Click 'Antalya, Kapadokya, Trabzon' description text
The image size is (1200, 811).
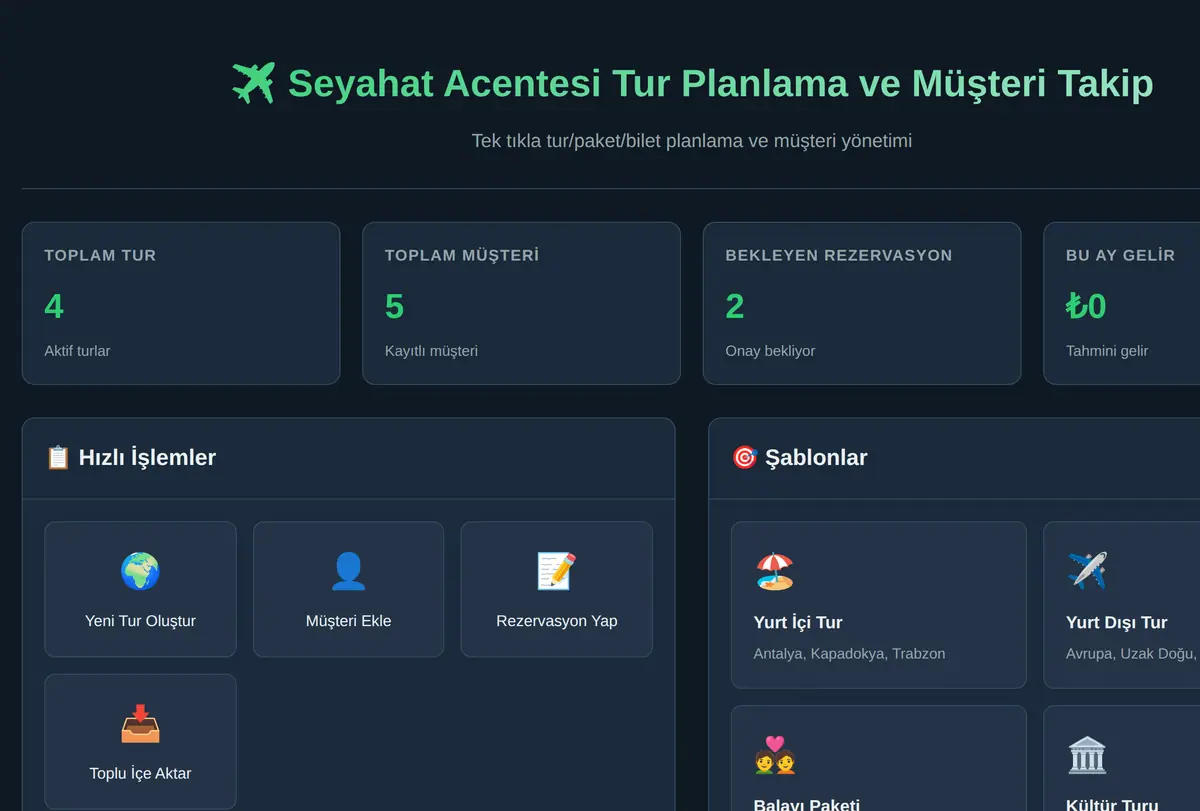[849, 654]
